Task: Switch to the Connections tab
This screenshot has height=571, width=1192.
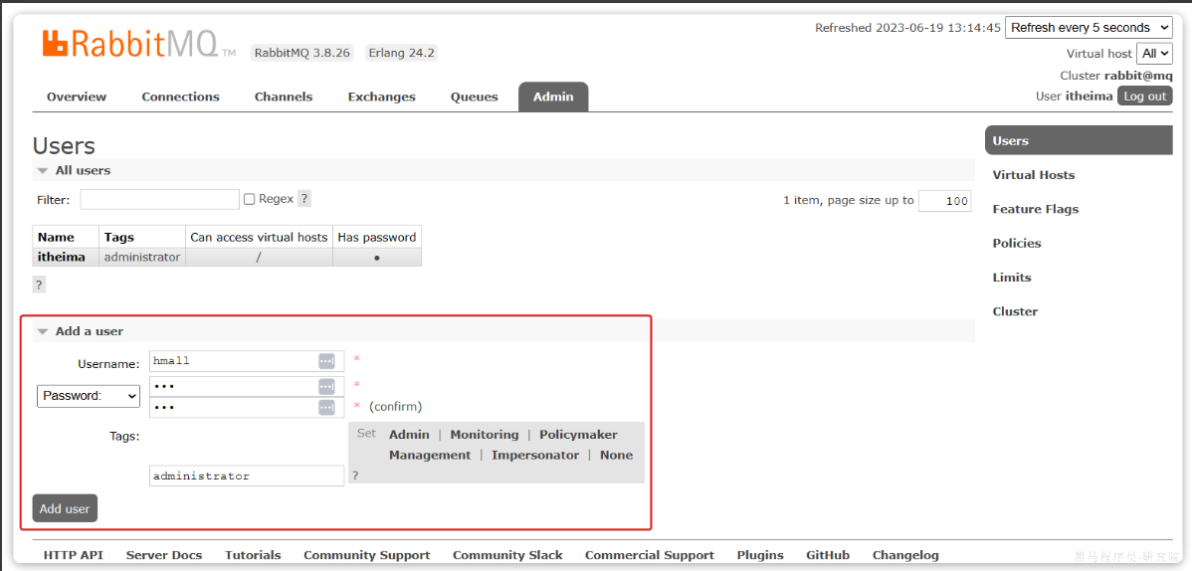Action: pyautogui.click(x=180, y=97)
